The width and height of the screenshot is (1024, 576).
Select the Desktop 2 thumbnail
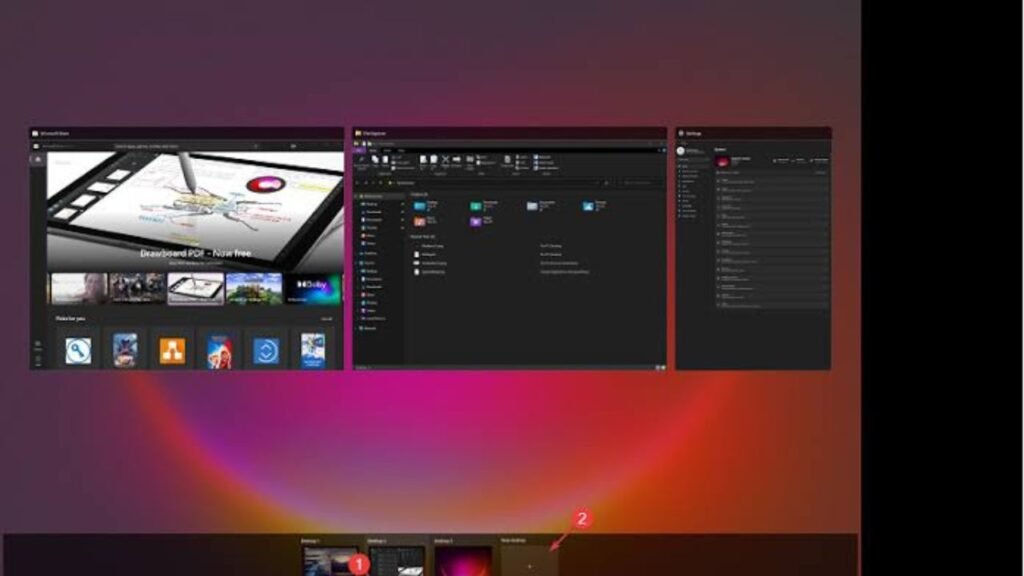coord(397,562)
